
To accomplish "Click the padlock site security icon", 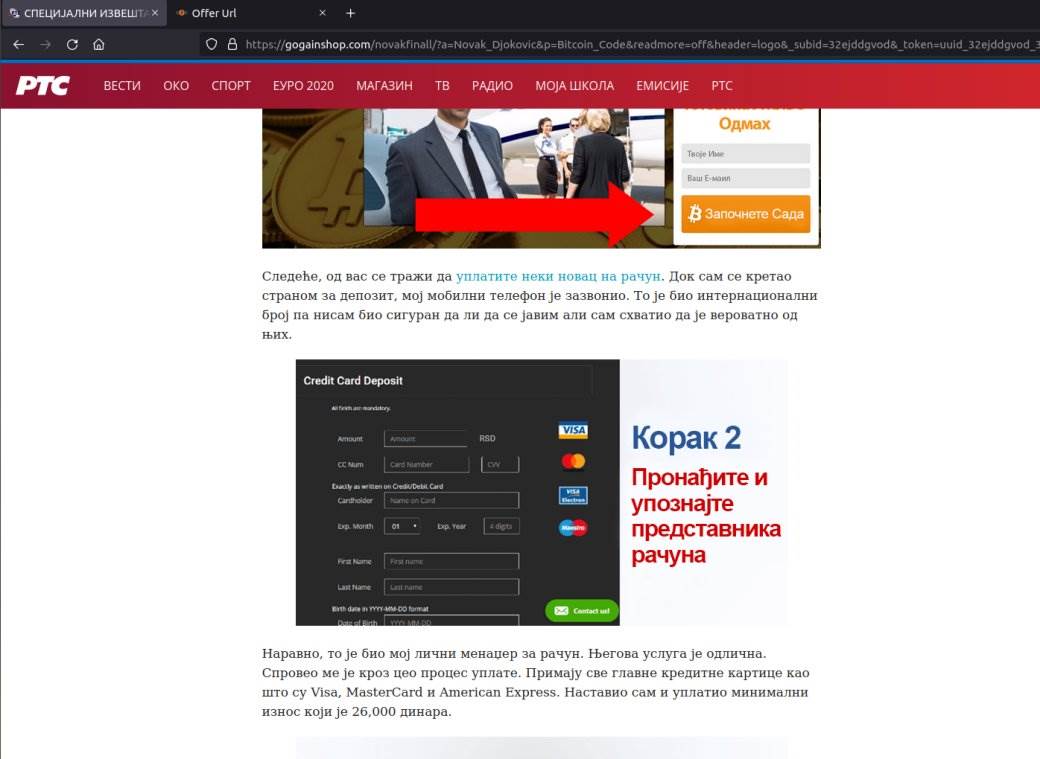I will pos(232,44).
